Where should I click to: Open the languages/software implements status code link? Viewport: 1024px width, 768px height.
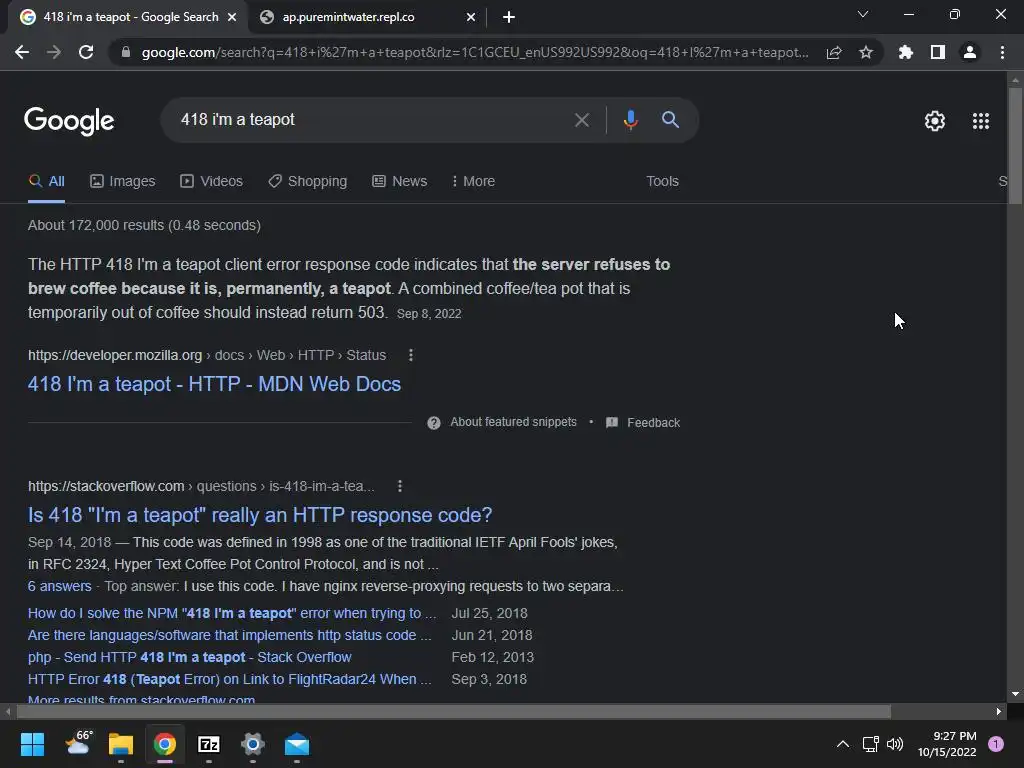click(229, 635)
